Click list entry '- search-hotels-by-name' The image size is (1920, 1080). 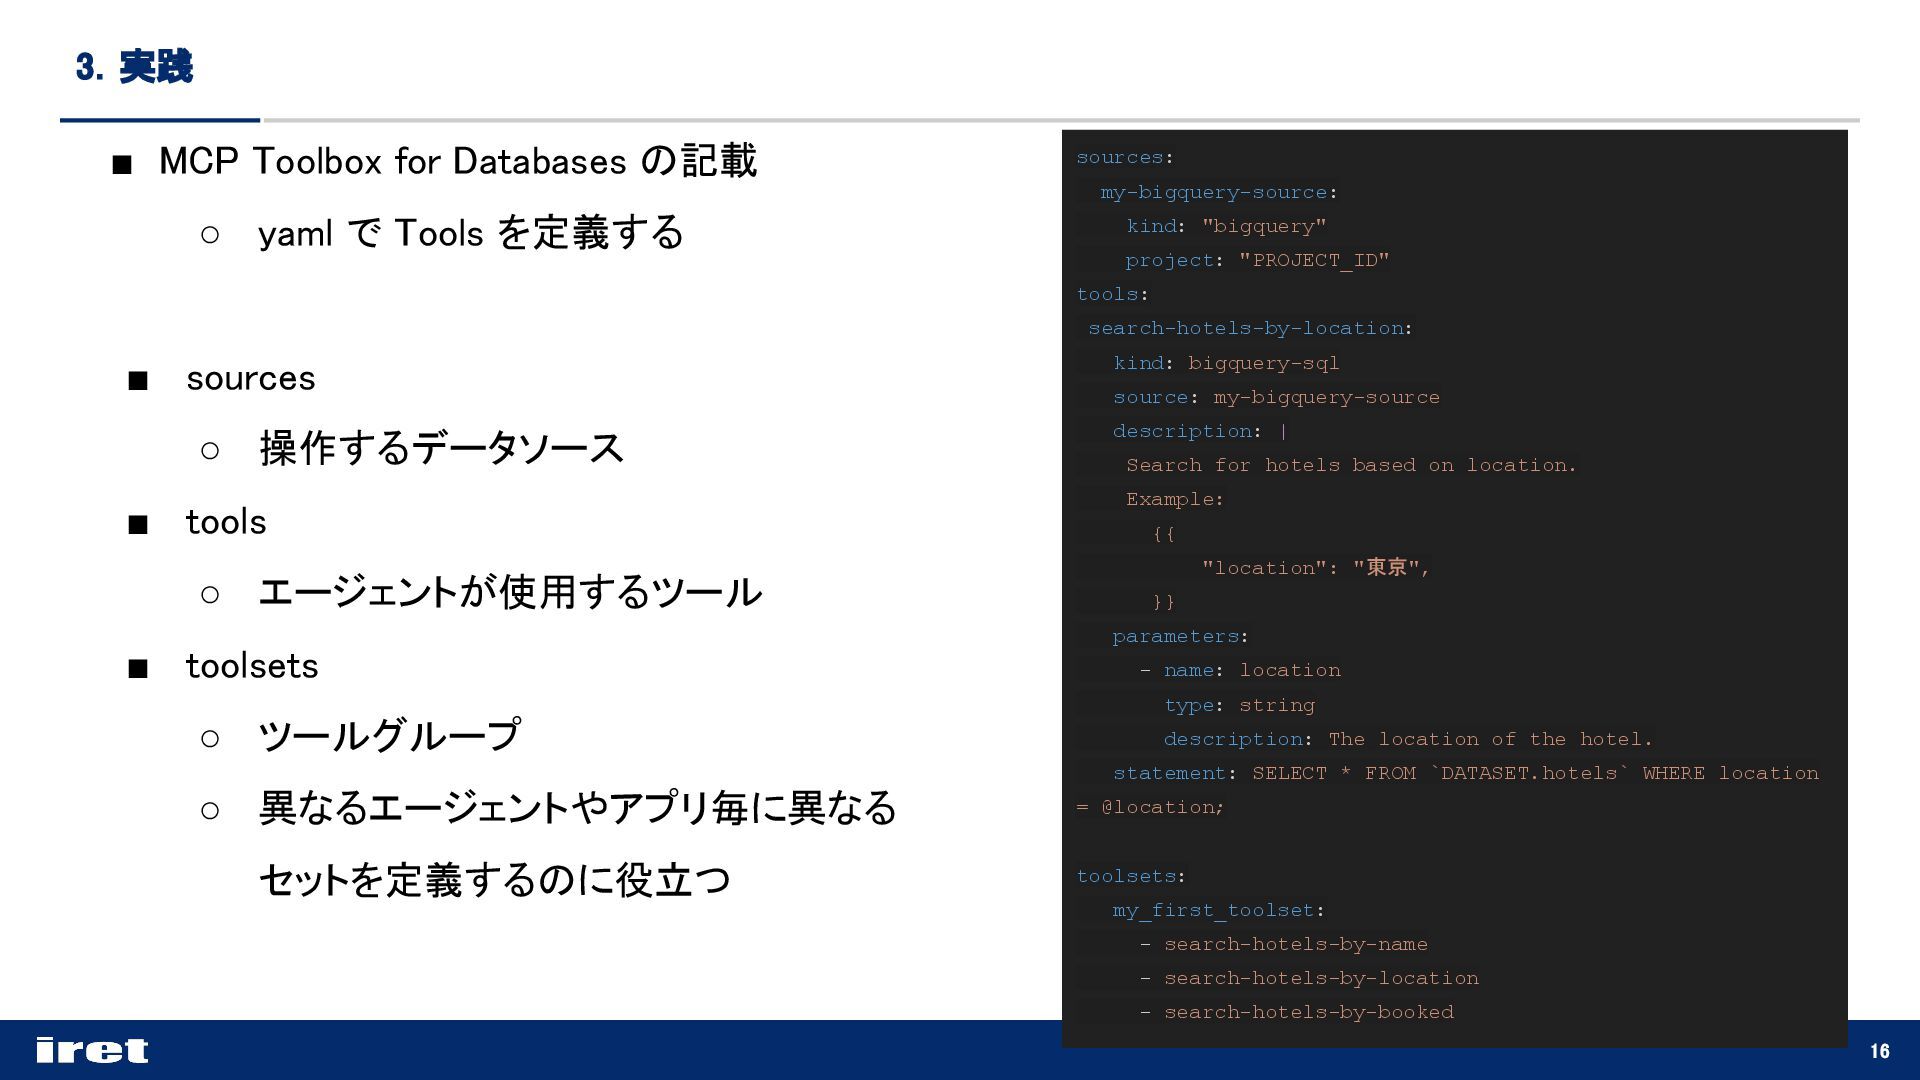[1284, 944]
